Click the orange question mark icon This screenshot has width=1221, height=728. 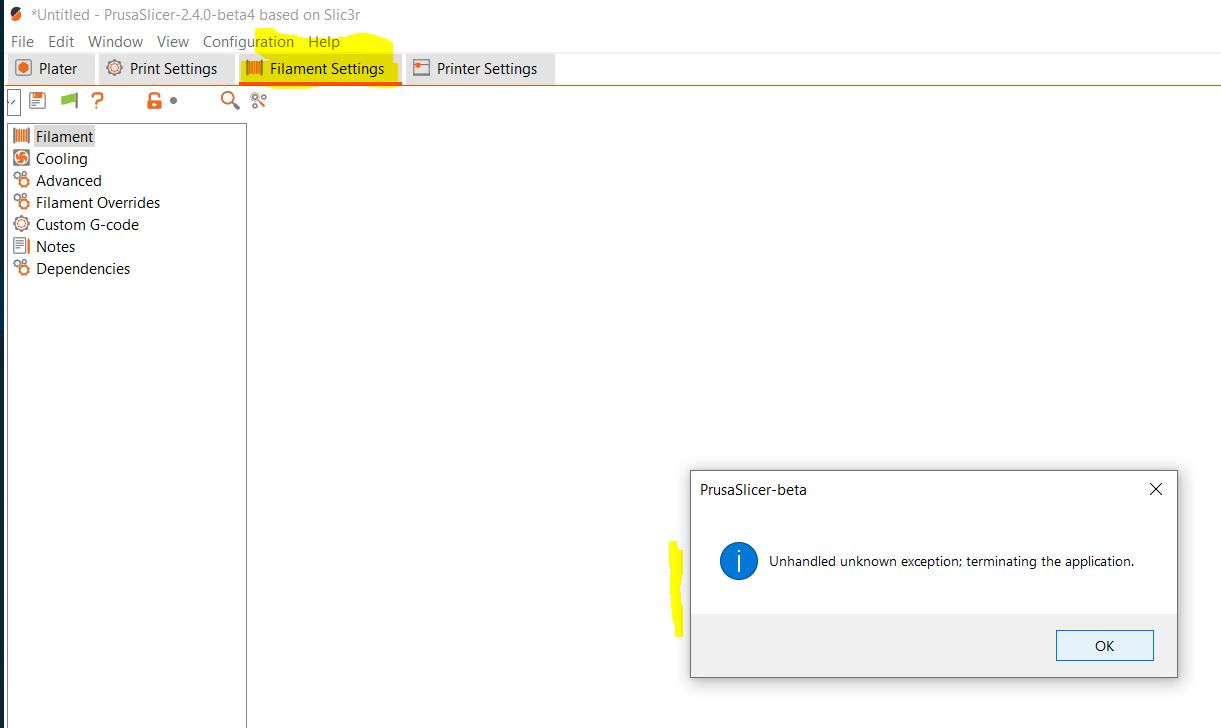tap(97, 100)
